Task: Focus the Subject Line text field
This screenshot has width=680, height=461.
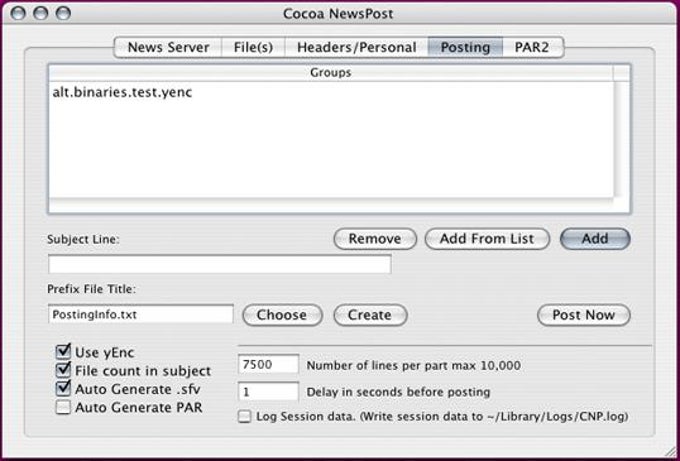Action: point(220,264)
